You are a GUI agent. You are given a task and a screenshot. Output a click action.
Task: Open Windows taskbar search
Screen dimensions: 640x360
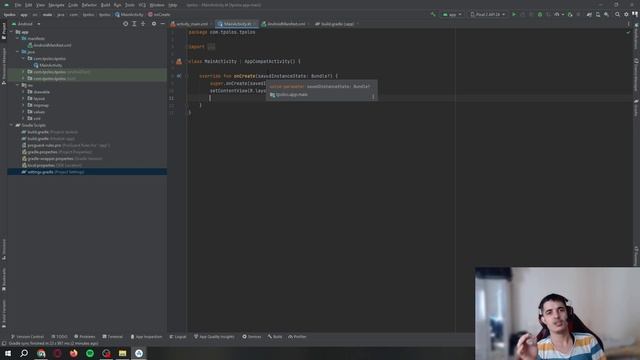click(24, 353)
